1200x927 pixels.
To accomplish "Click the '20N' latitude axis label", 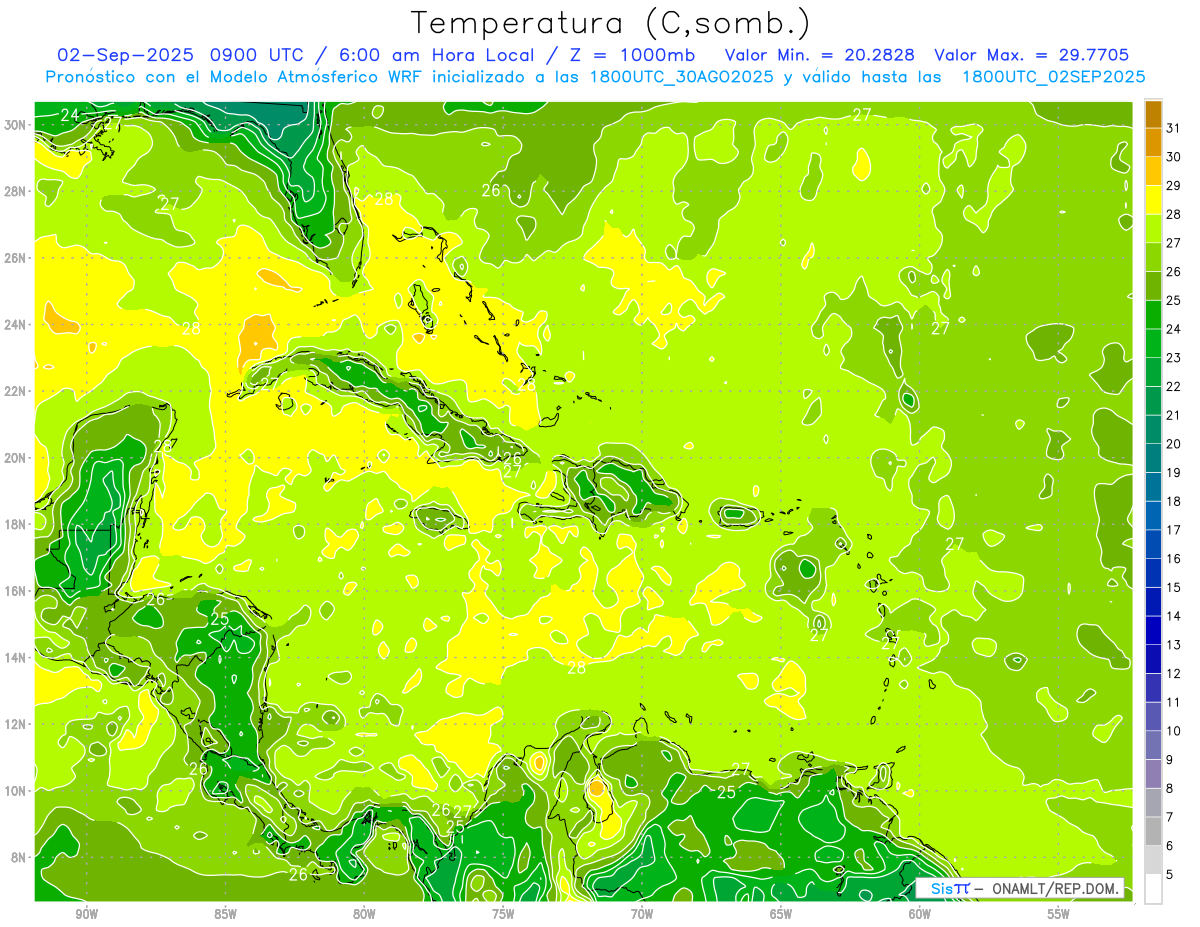I will (16, 458).
